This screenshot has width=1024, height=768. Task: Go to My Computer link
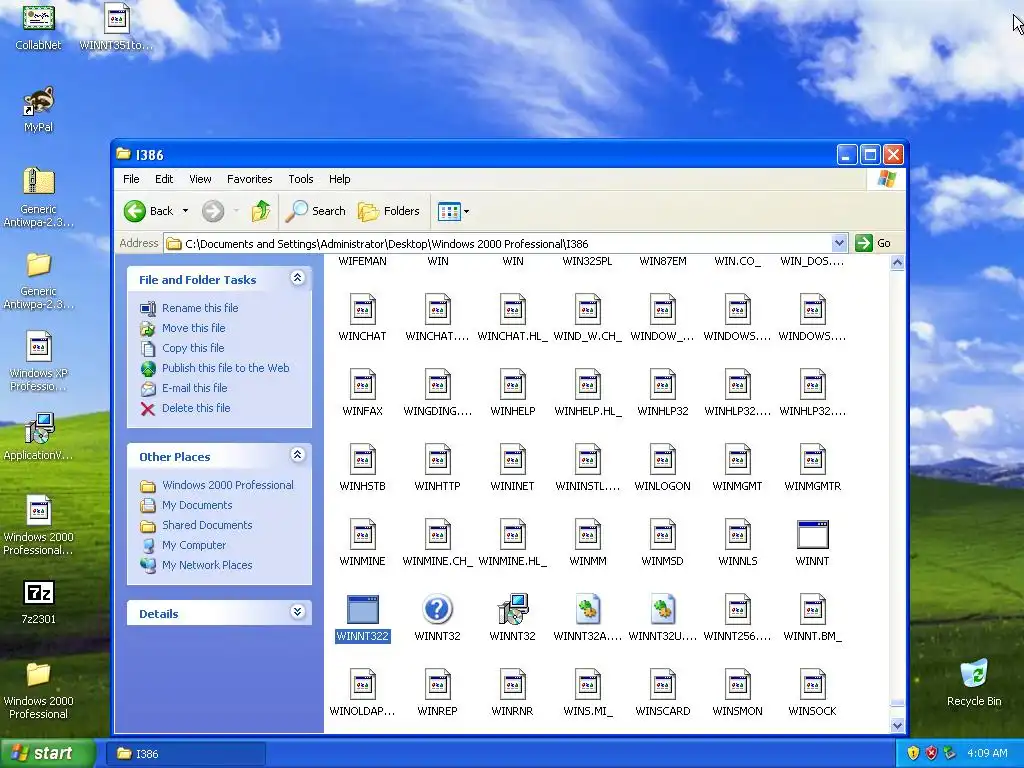[x=194, y=545]
